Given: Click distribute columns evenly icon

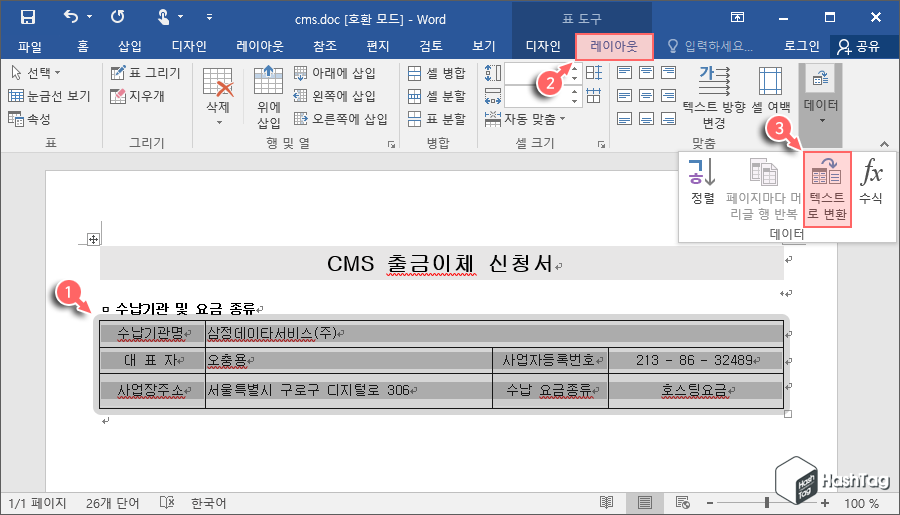Looking at the screenshot, I should tap(594, 96).
